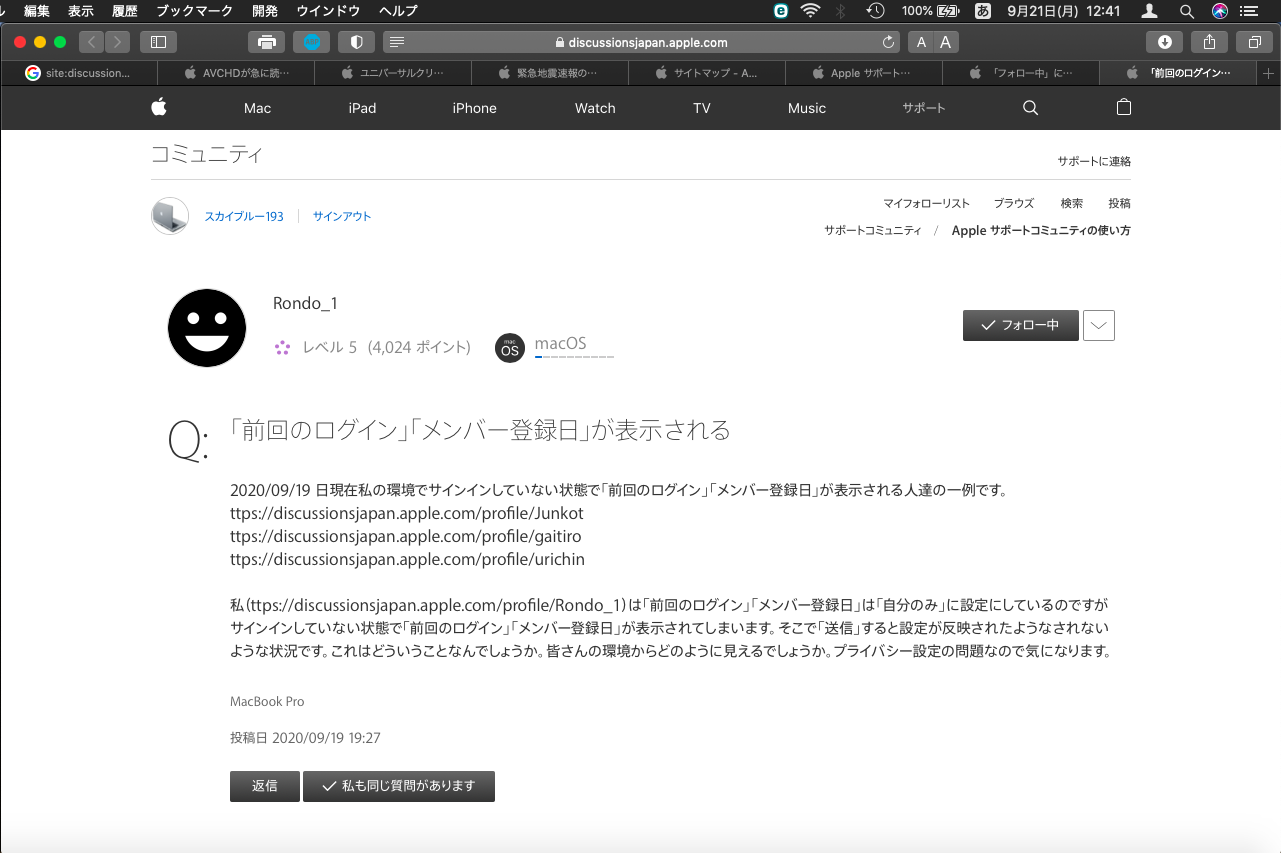The height and width of the screenshot is (853, 1281).
Task: Click the Apple logo in site navigation
Action: [x=159, y=108]
